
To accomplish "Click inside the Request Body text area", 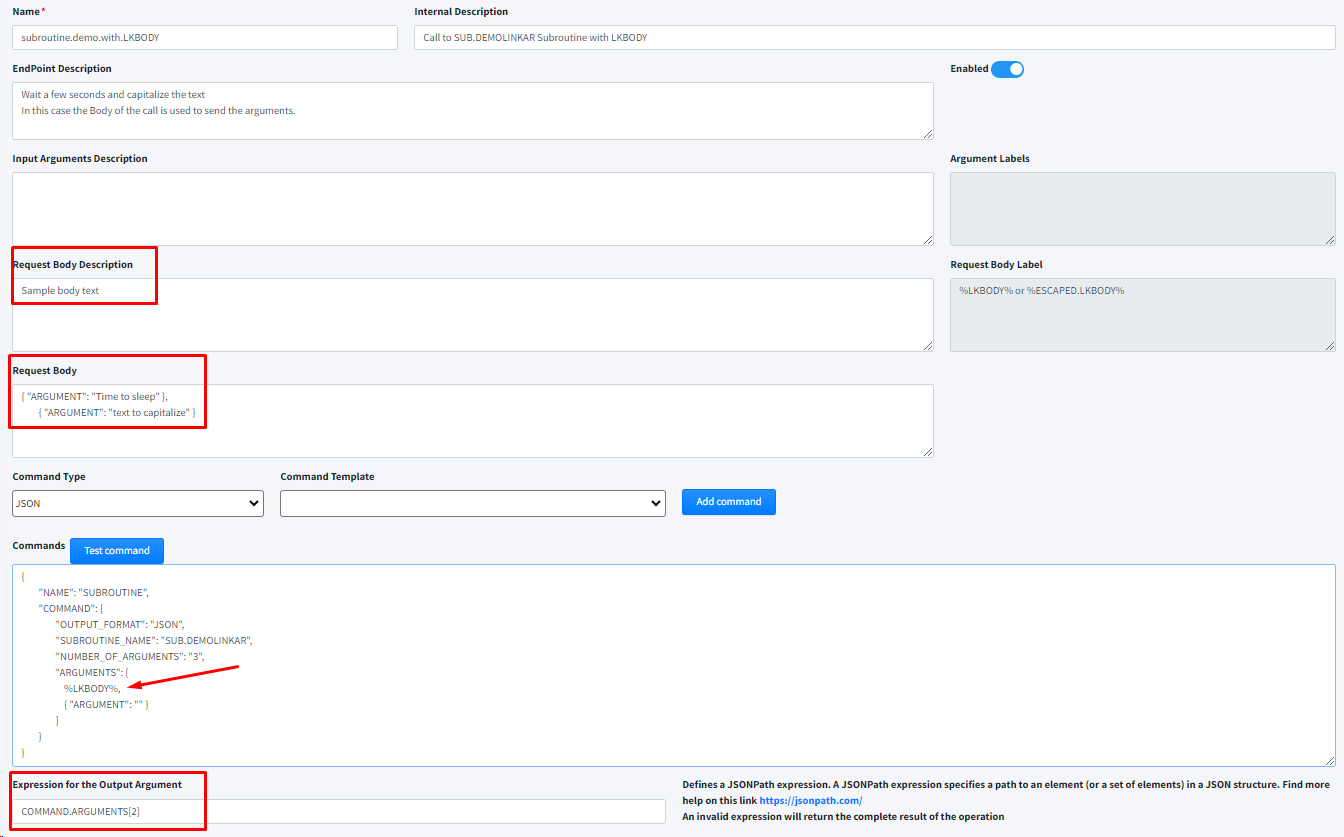I will 472,421.
